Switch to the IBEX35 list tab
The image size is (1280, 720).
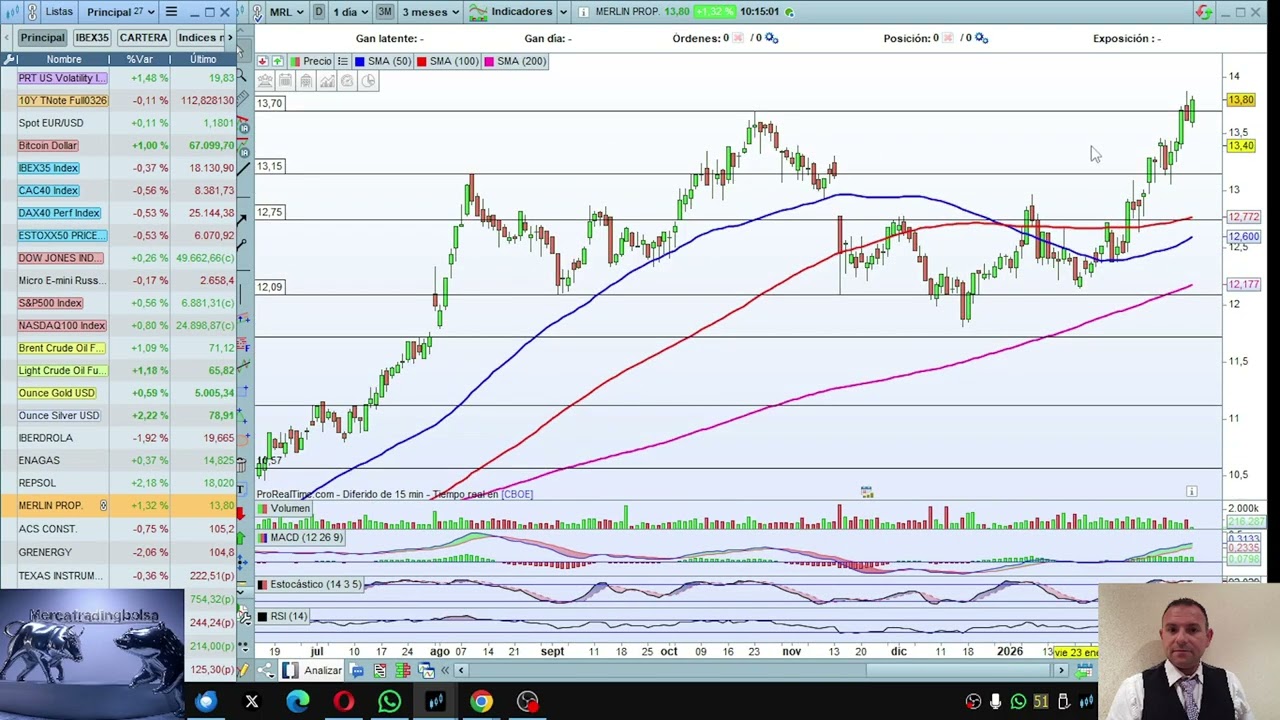[92, 37]
